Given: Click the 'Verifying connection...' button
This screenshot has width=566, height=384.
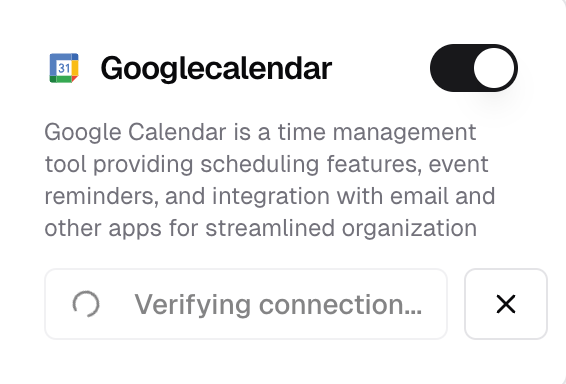Looking at the screenshot, I should click(246, 304).
